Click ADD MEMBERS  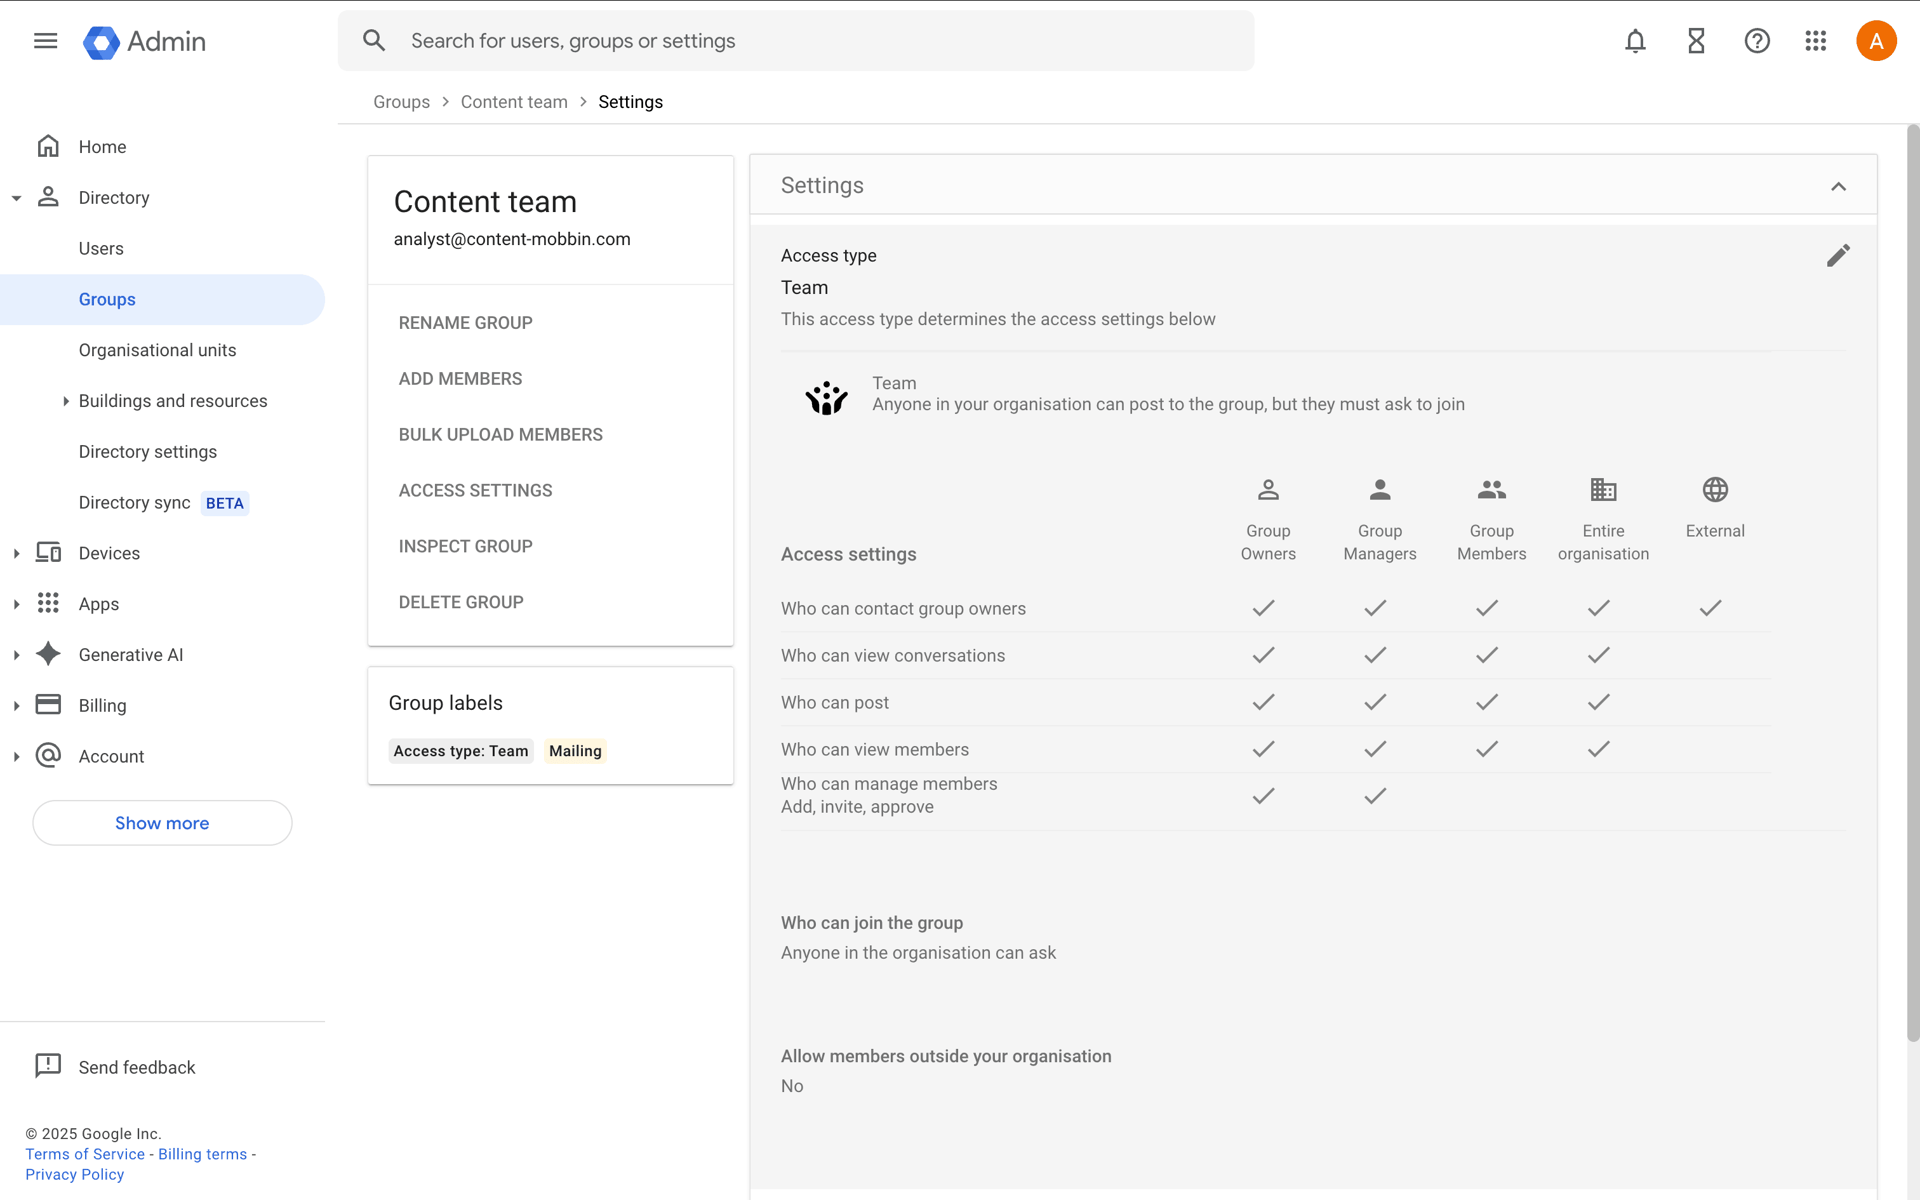coord(460,379)
